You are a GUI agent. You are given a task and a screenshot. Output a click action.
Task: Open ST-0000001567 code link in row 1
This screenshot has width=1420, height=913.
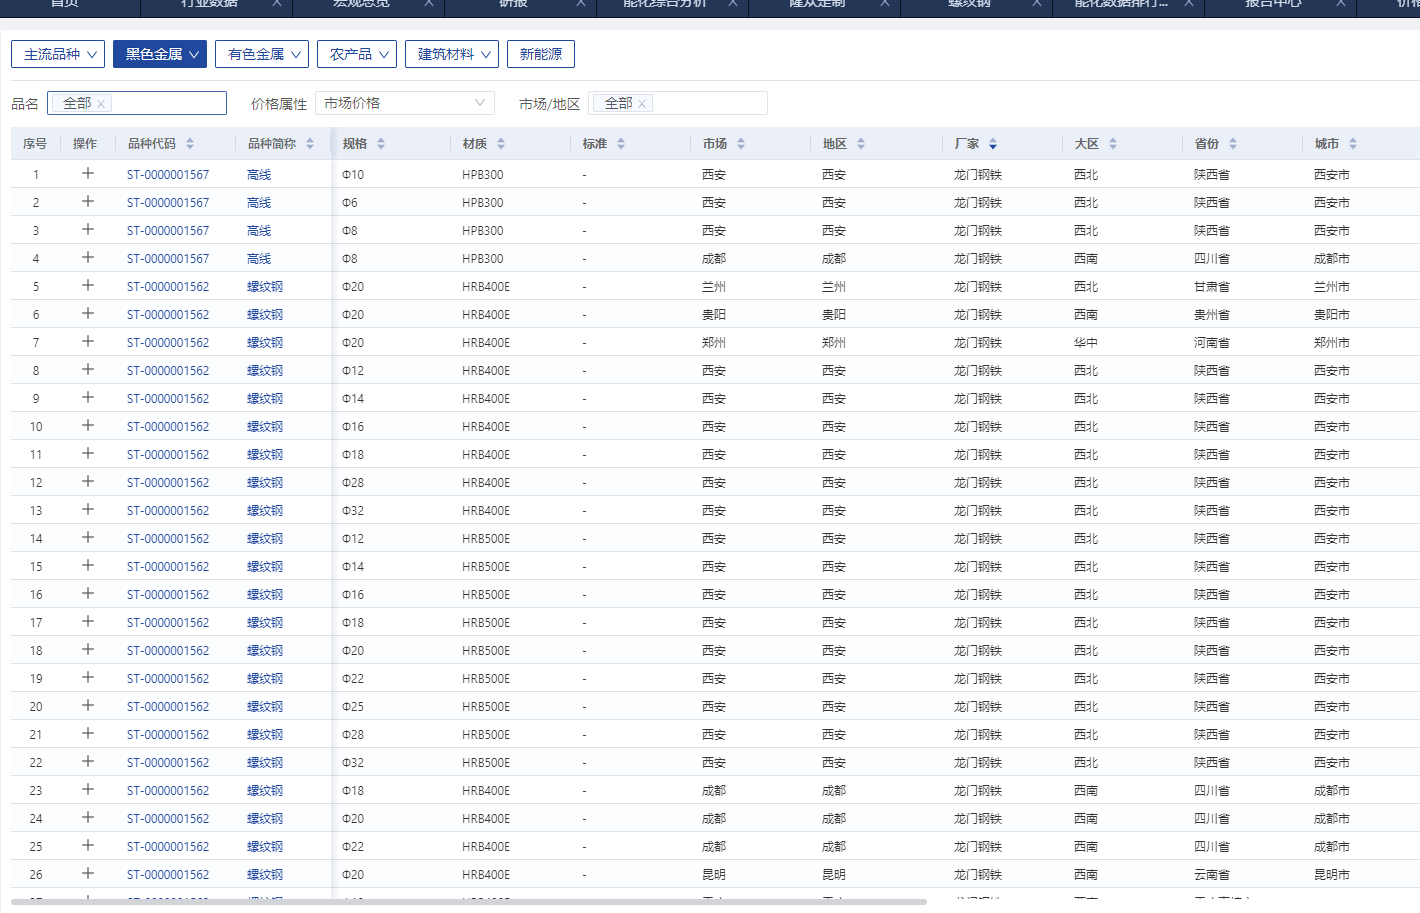[x=168, y=174]
